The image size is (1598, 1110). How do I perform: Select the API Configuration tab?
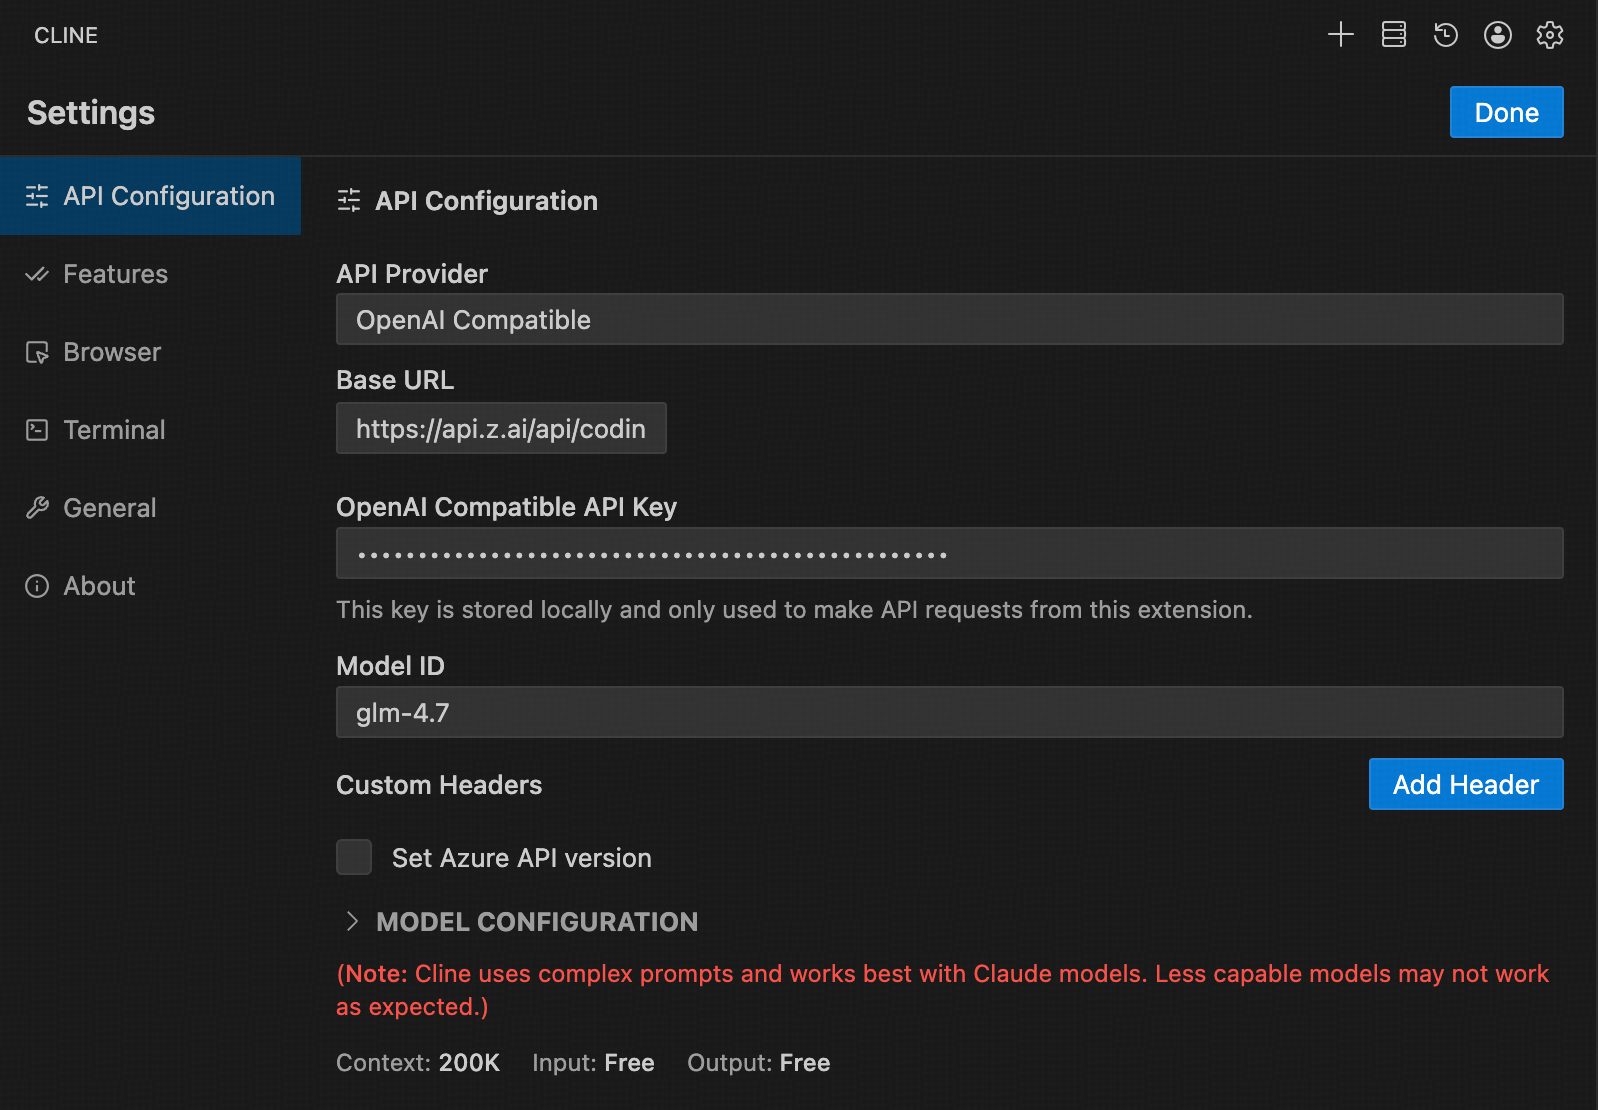point(150,196)
